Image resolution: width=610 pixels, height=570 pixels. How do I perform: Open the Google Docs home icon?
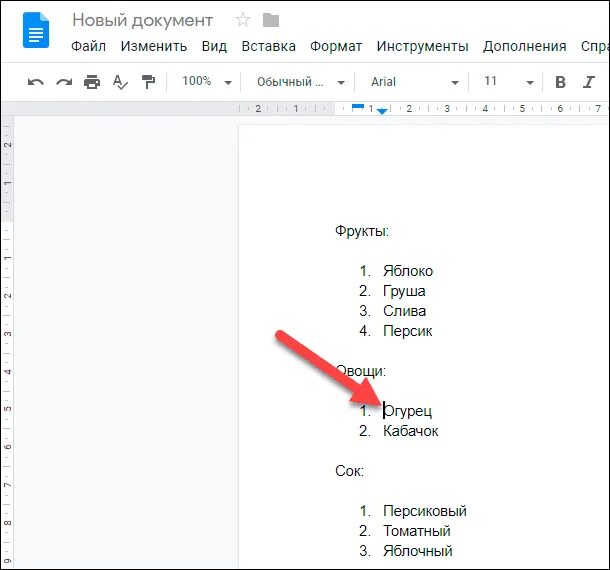click(36, 30)
